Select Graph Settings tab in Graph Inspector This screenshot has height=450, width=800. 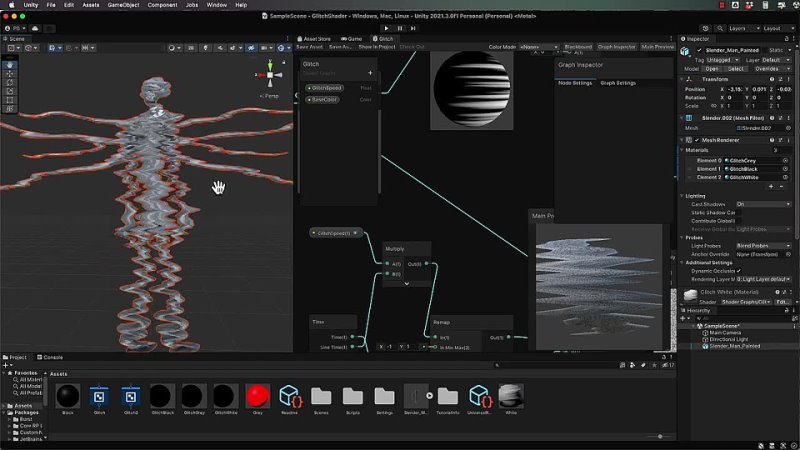click(x=618, y=83)
